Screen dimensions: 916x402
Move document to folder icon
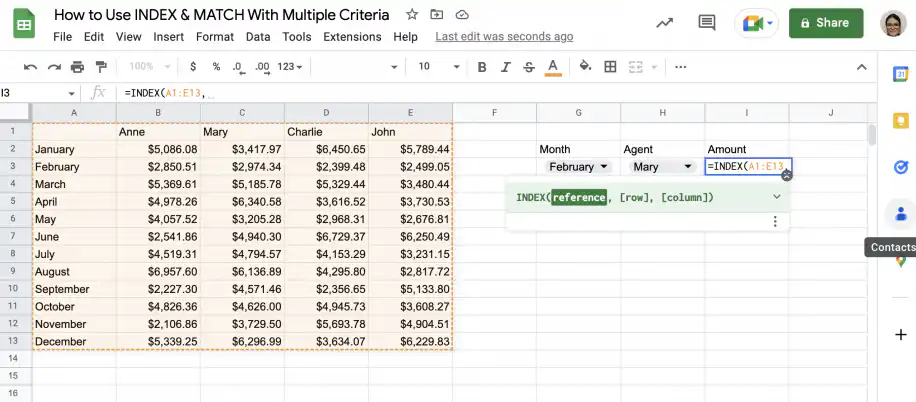[436, 15]
